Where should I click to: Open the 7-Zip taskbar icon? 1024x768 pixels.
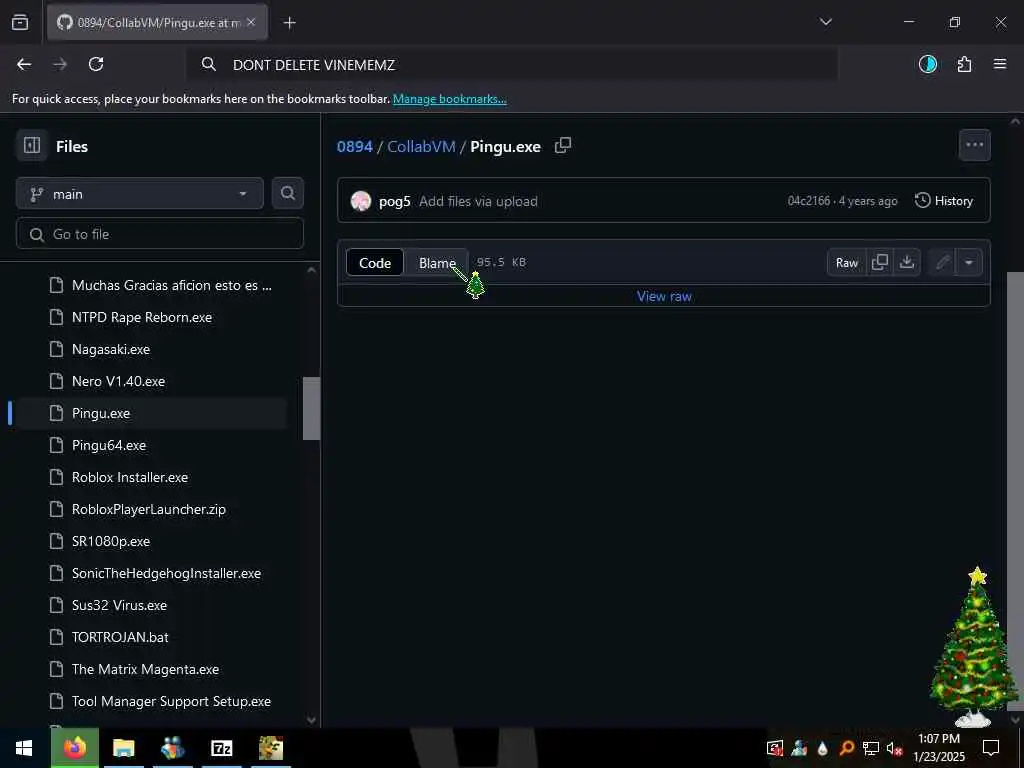pos(221,748)
